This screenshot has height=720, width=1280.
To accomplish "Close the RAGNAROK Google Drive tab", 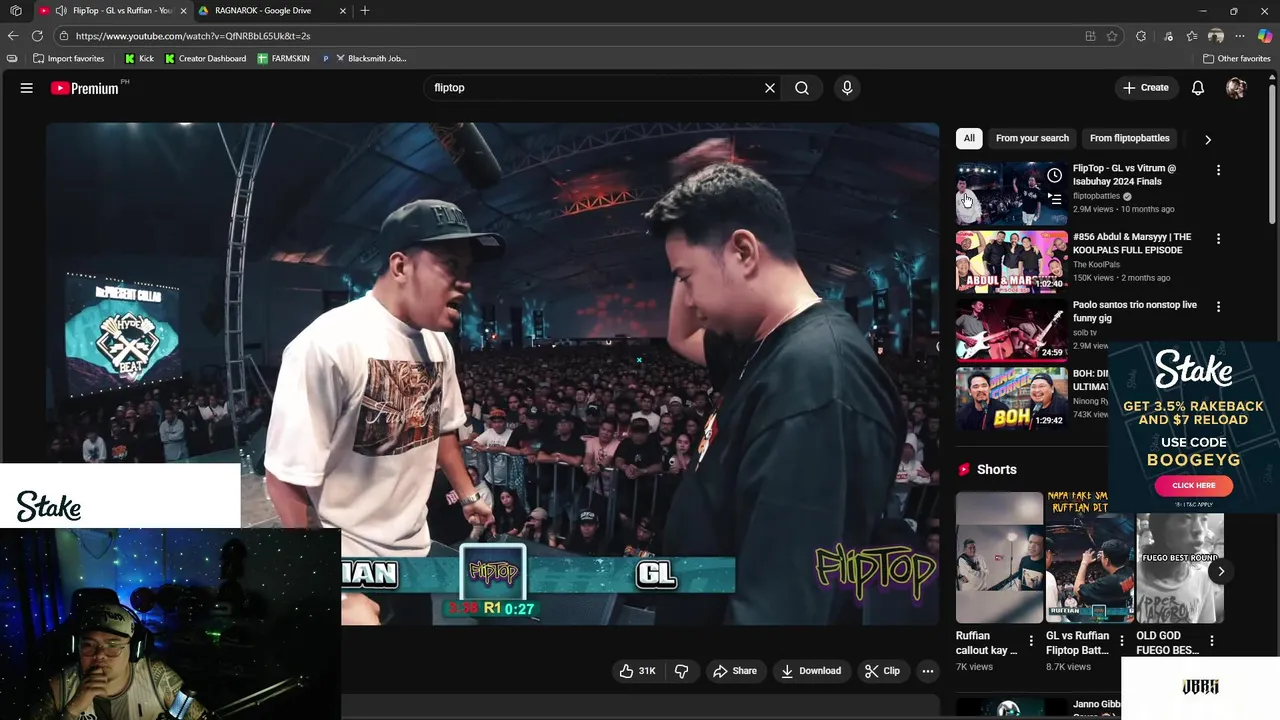I will click(x=343, y=11).
